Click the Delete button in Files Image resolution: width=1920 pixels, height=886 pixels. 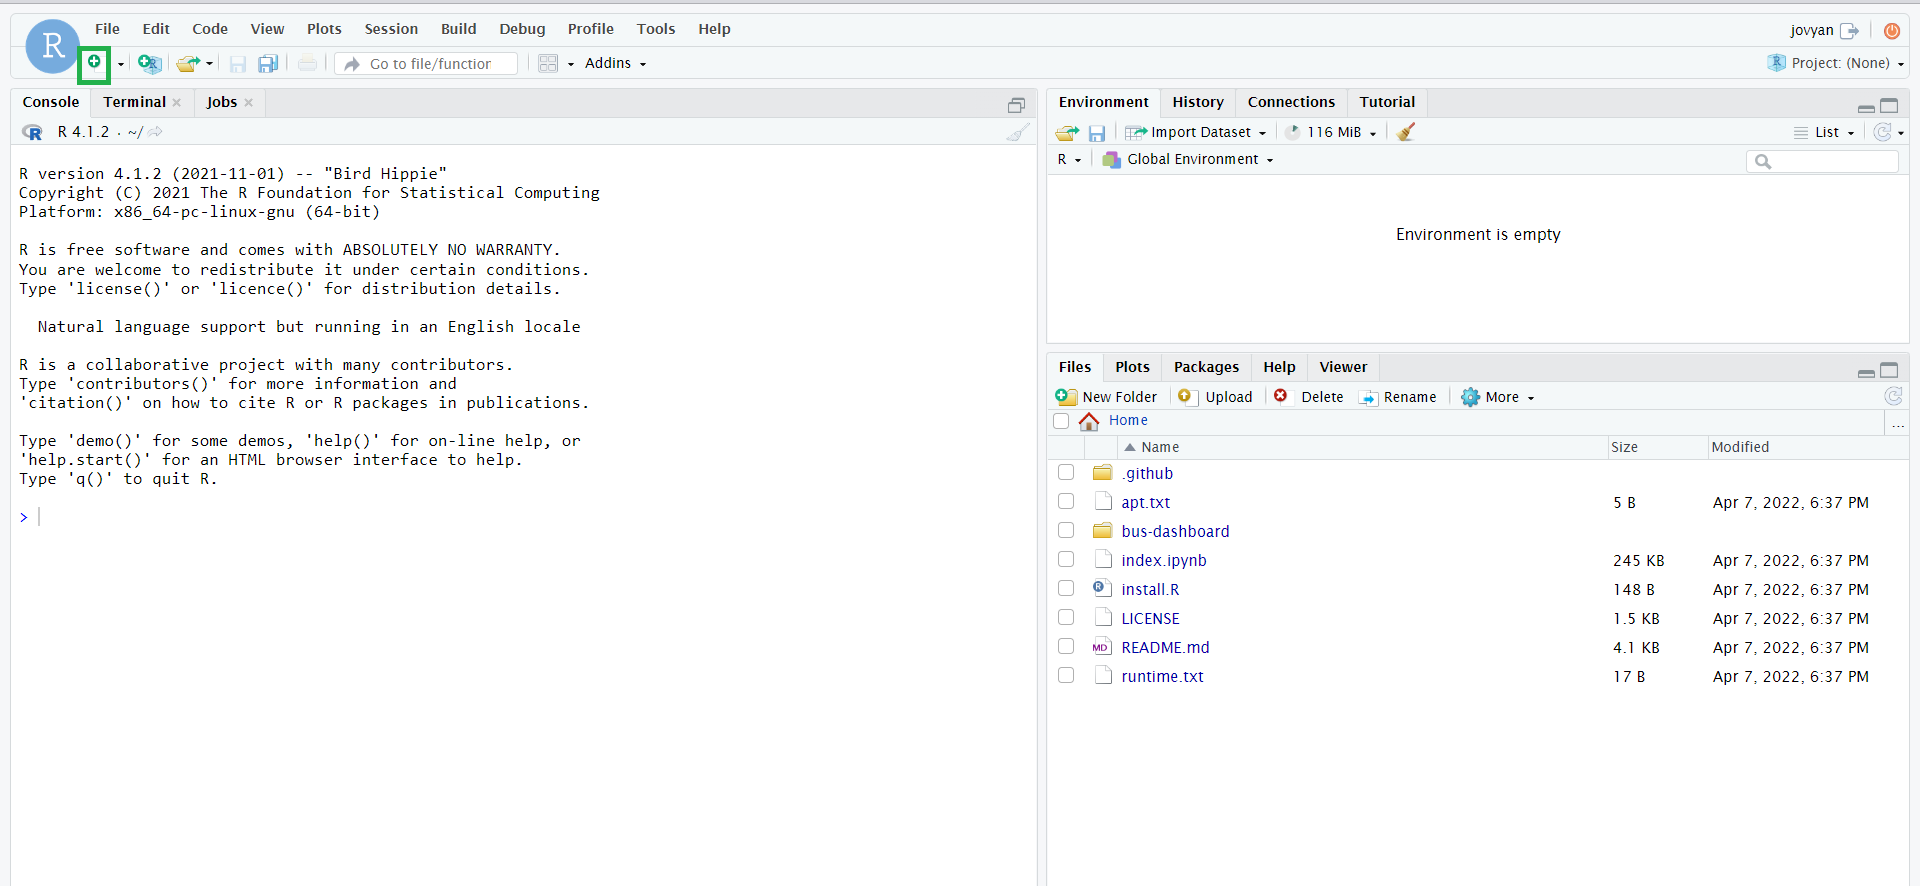point(1309,397)
